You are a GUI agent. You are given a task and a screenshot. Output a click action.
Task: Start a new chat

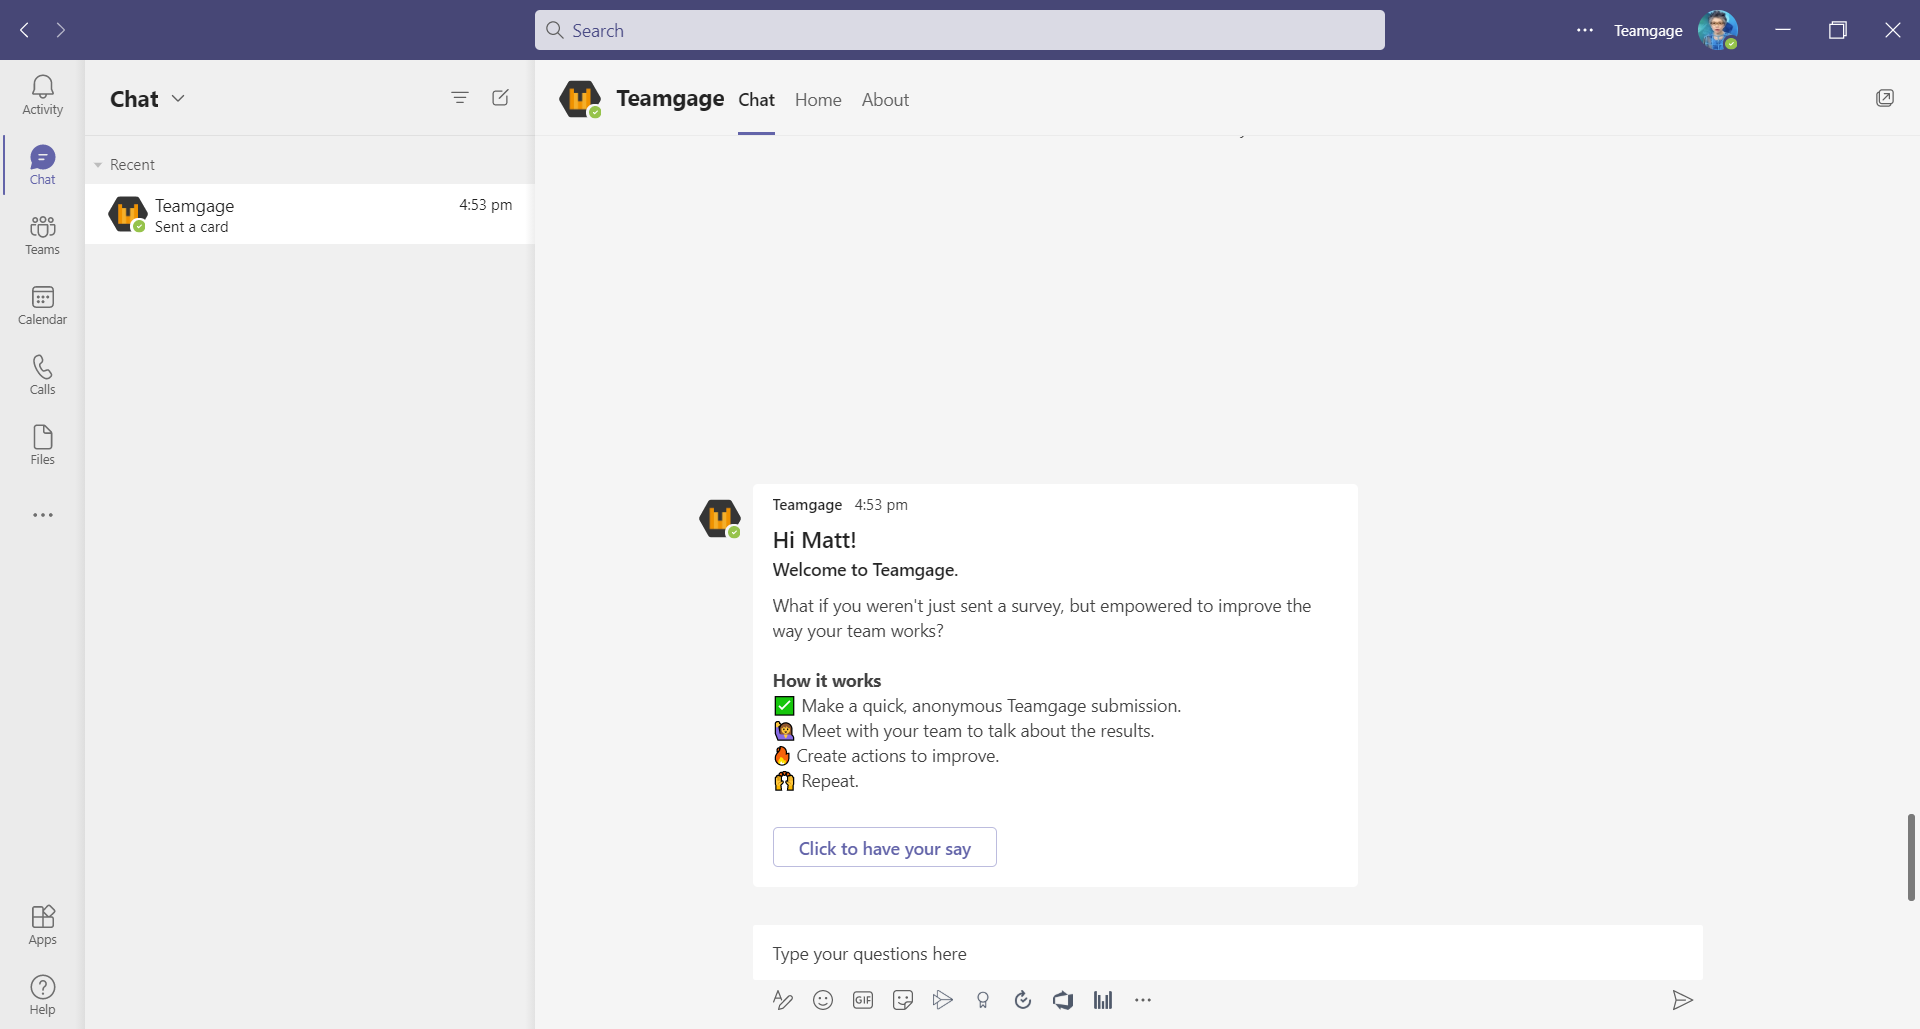[501, 98]
